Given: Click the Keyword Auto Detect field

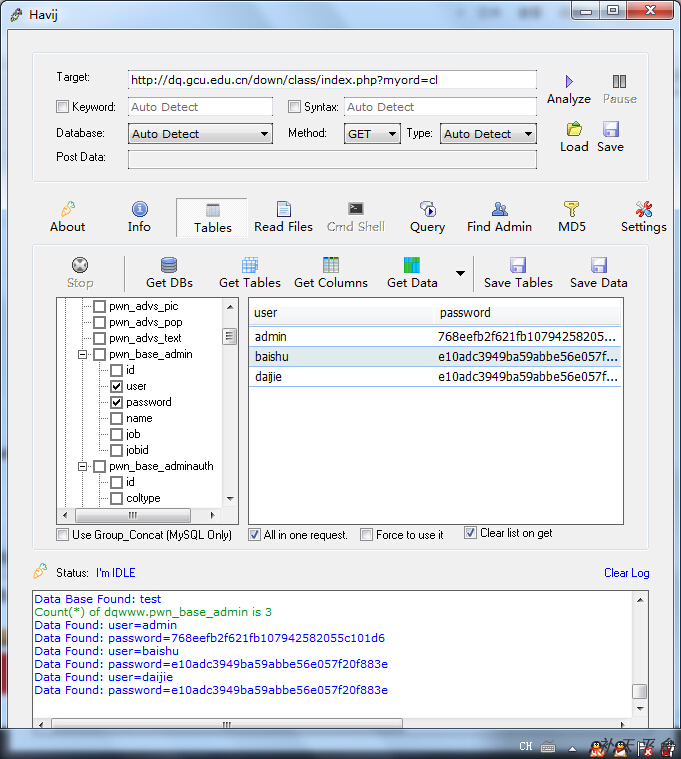Looking at the screenshot, I should [200, 106].
